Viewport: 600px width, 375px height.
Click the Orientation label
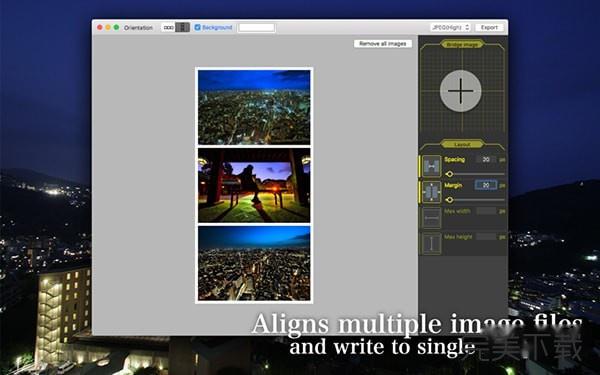138,28
